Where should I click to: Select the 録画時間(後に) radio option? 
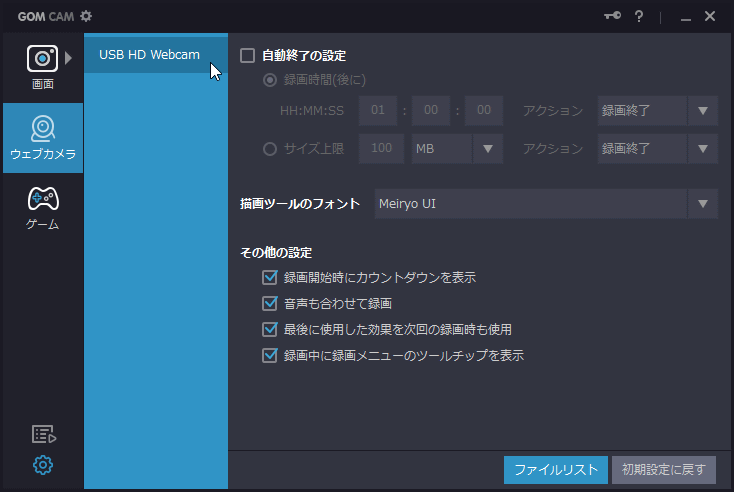pyautogui.click(x=270, y=80)
